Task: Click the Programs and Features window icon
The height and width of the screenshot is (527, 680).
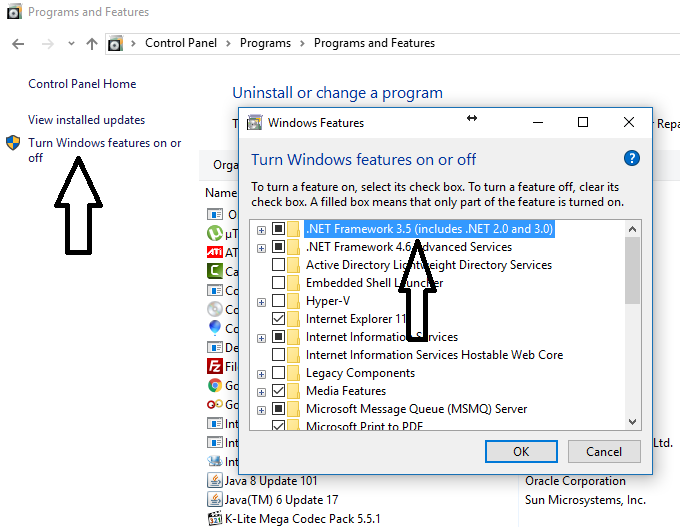Action: [14, 12]
